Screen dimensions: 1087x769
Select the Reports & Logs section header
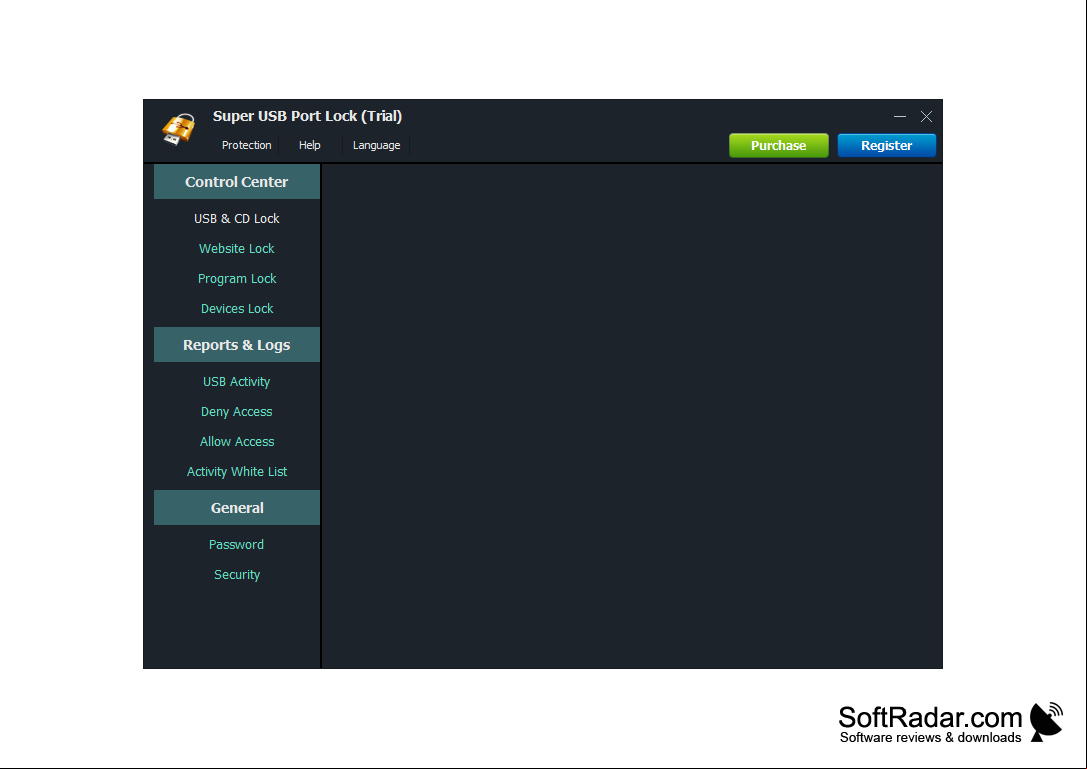point(236,345)
